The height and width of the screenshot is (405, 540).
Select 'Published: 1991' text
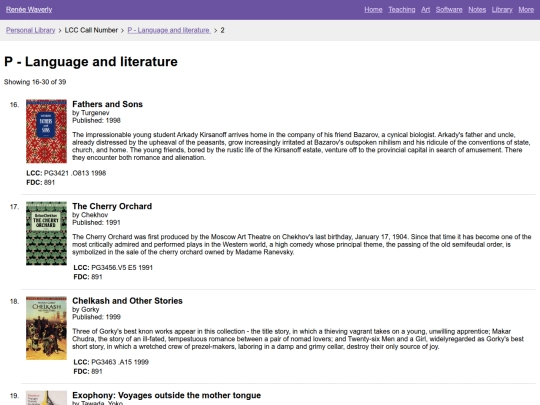tap(96, 222)
